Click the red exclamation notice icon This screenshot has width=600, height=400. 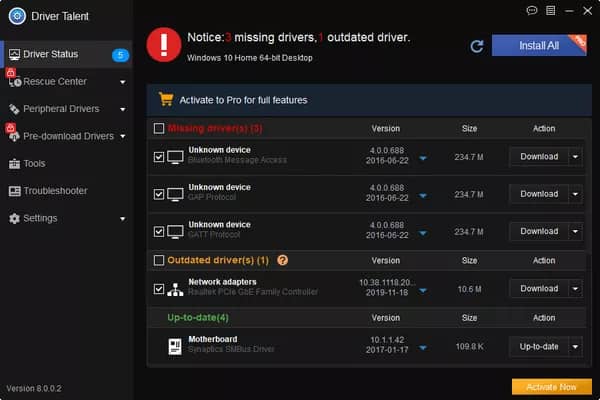[164, 45]
